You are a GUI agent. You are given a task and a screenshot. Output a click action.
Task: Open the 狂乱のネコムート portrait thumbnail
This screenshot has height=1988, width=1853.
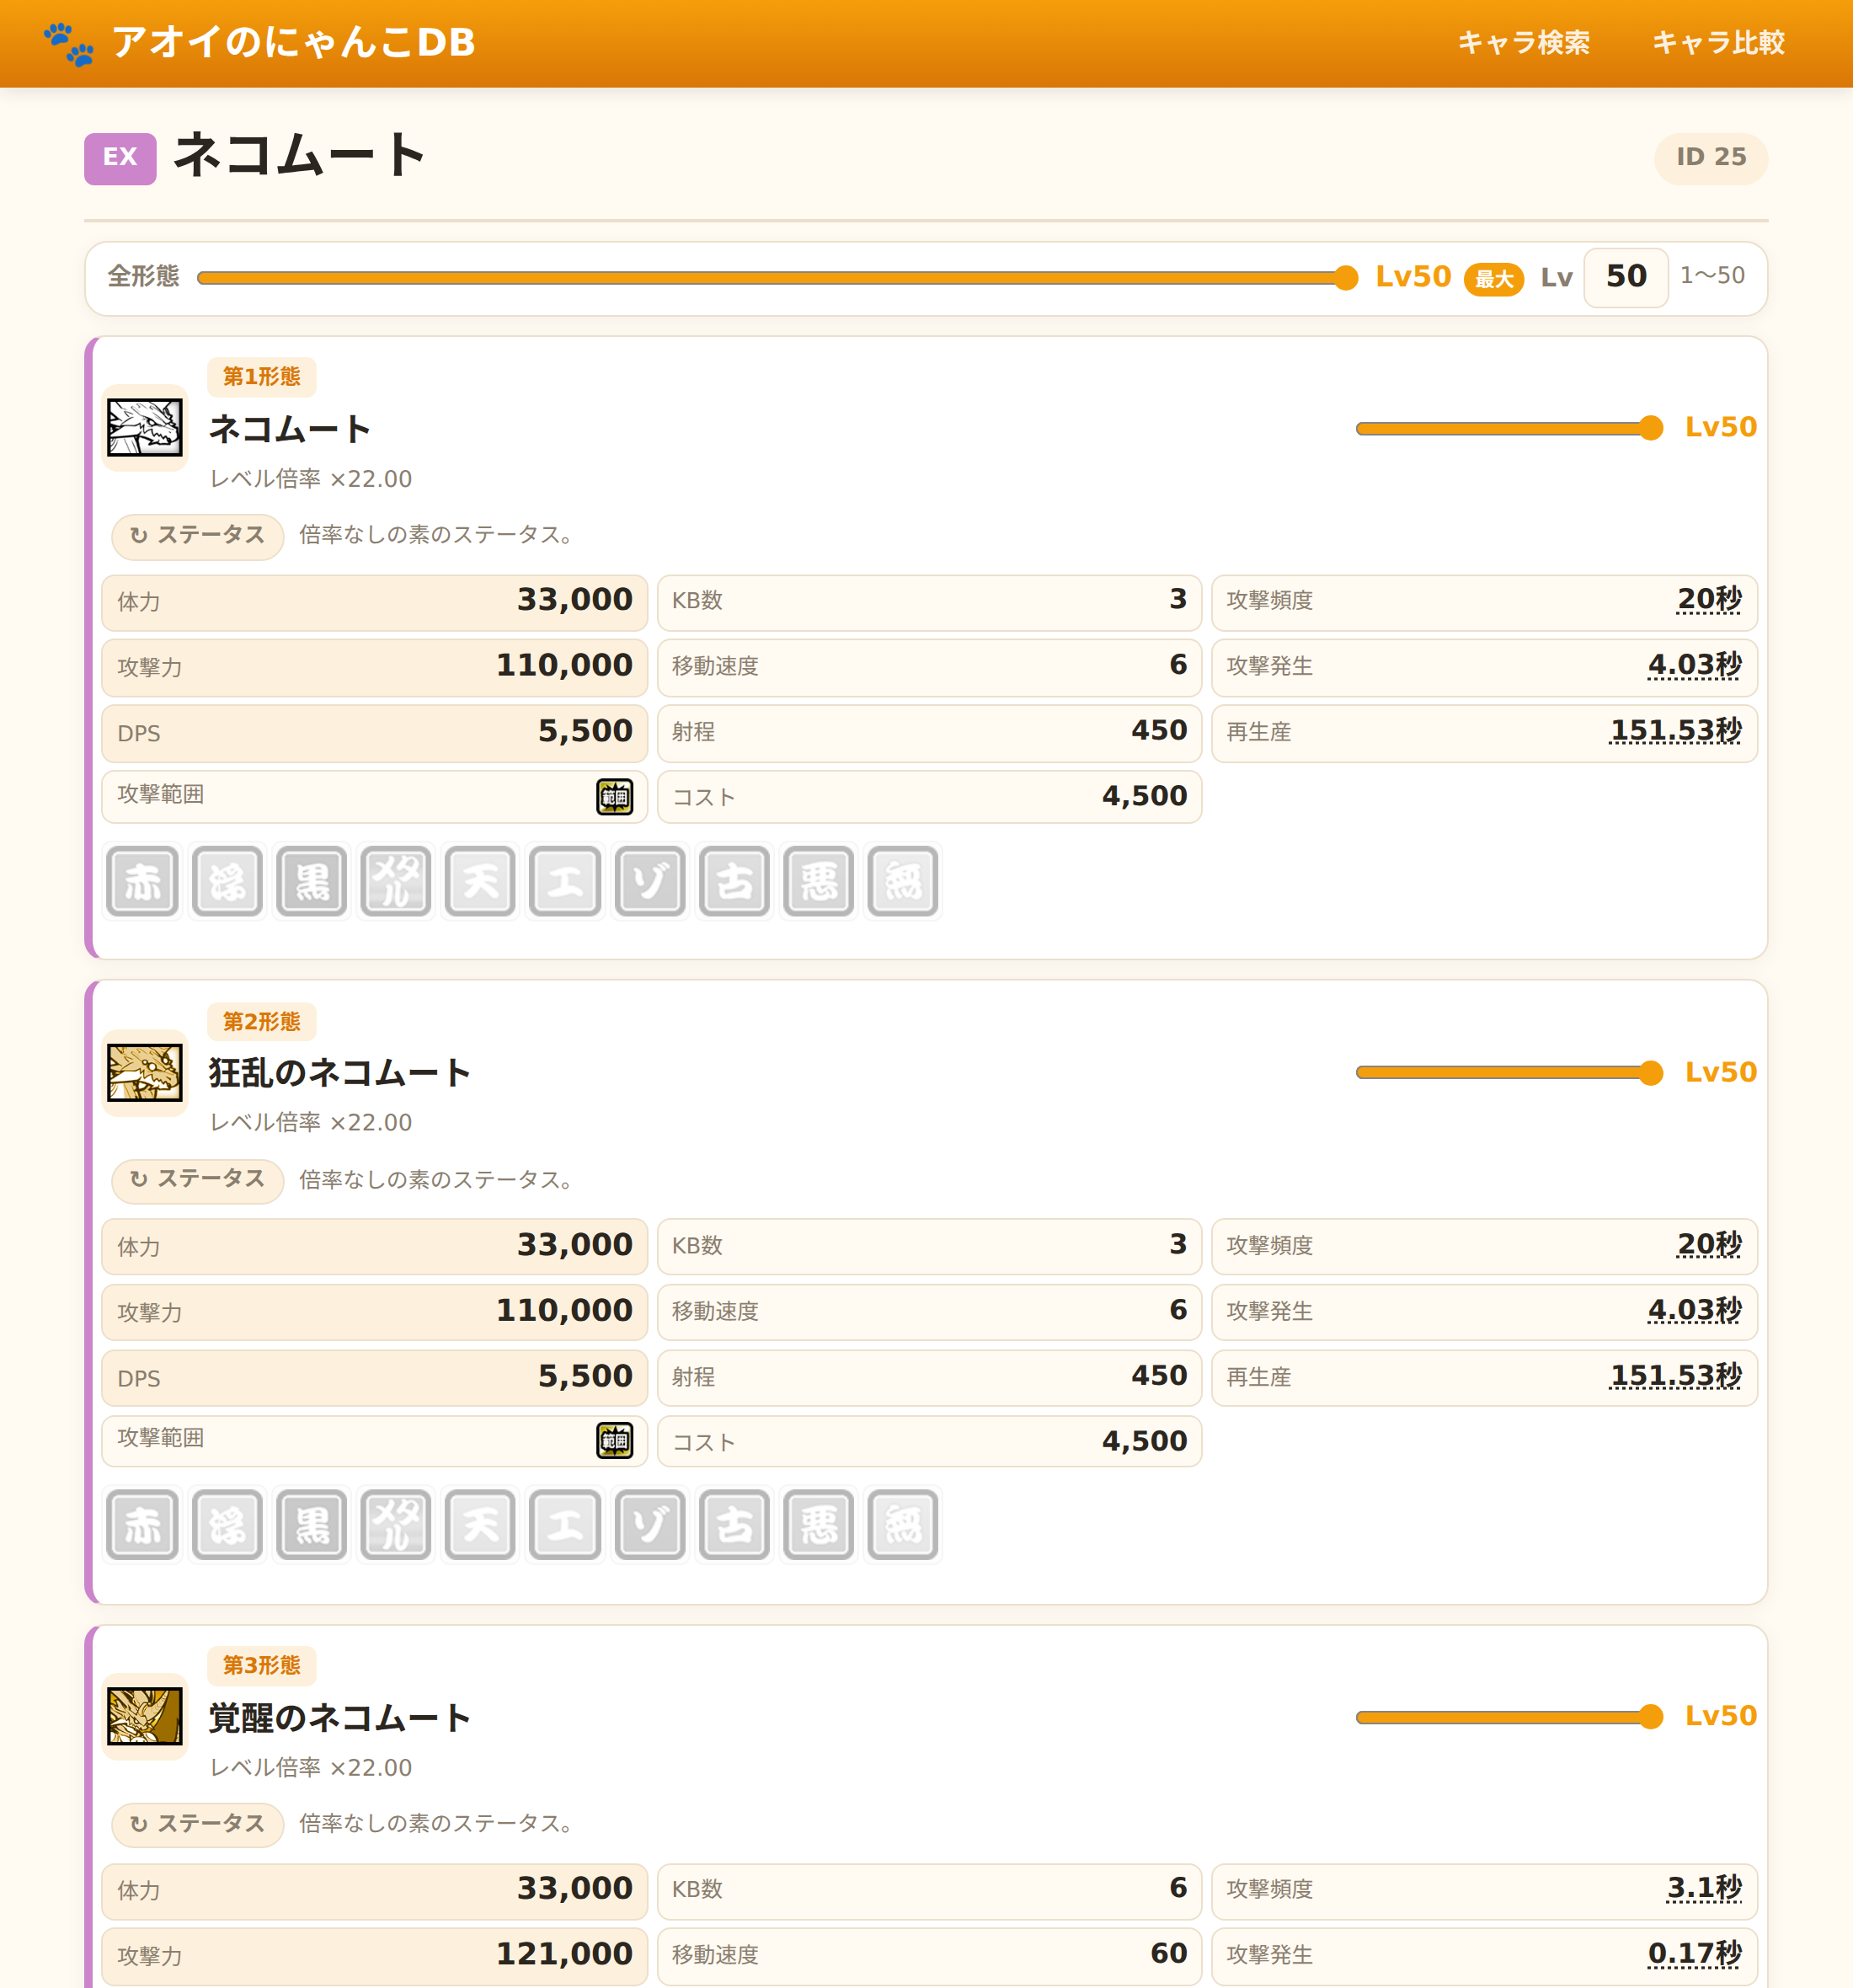pos(145,1073)
